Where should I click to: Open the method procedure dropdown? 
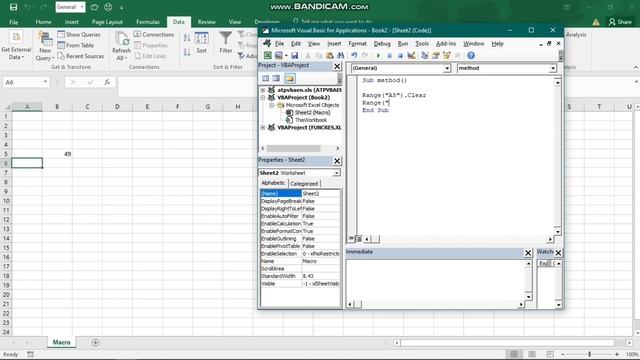click(x=553, y=68)
